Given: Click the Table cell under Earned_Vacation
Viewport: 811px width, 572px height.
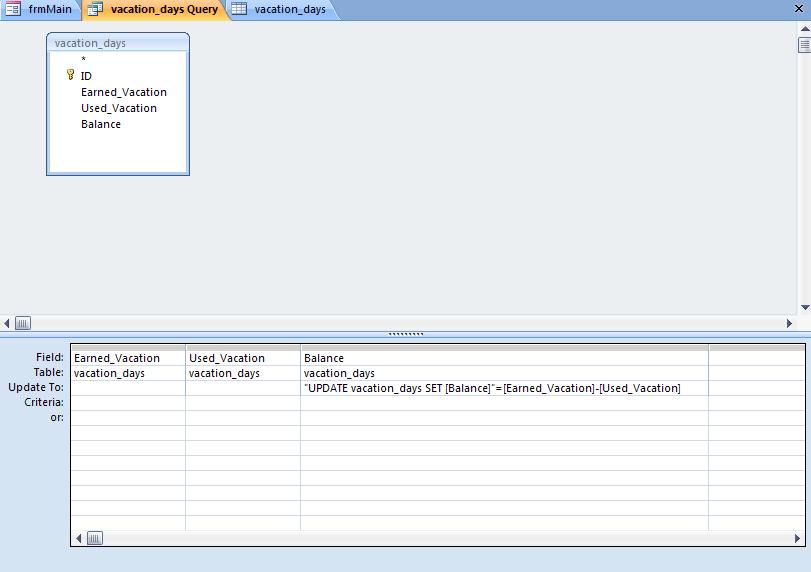Looking at the screenshot, I should (128, 373).
